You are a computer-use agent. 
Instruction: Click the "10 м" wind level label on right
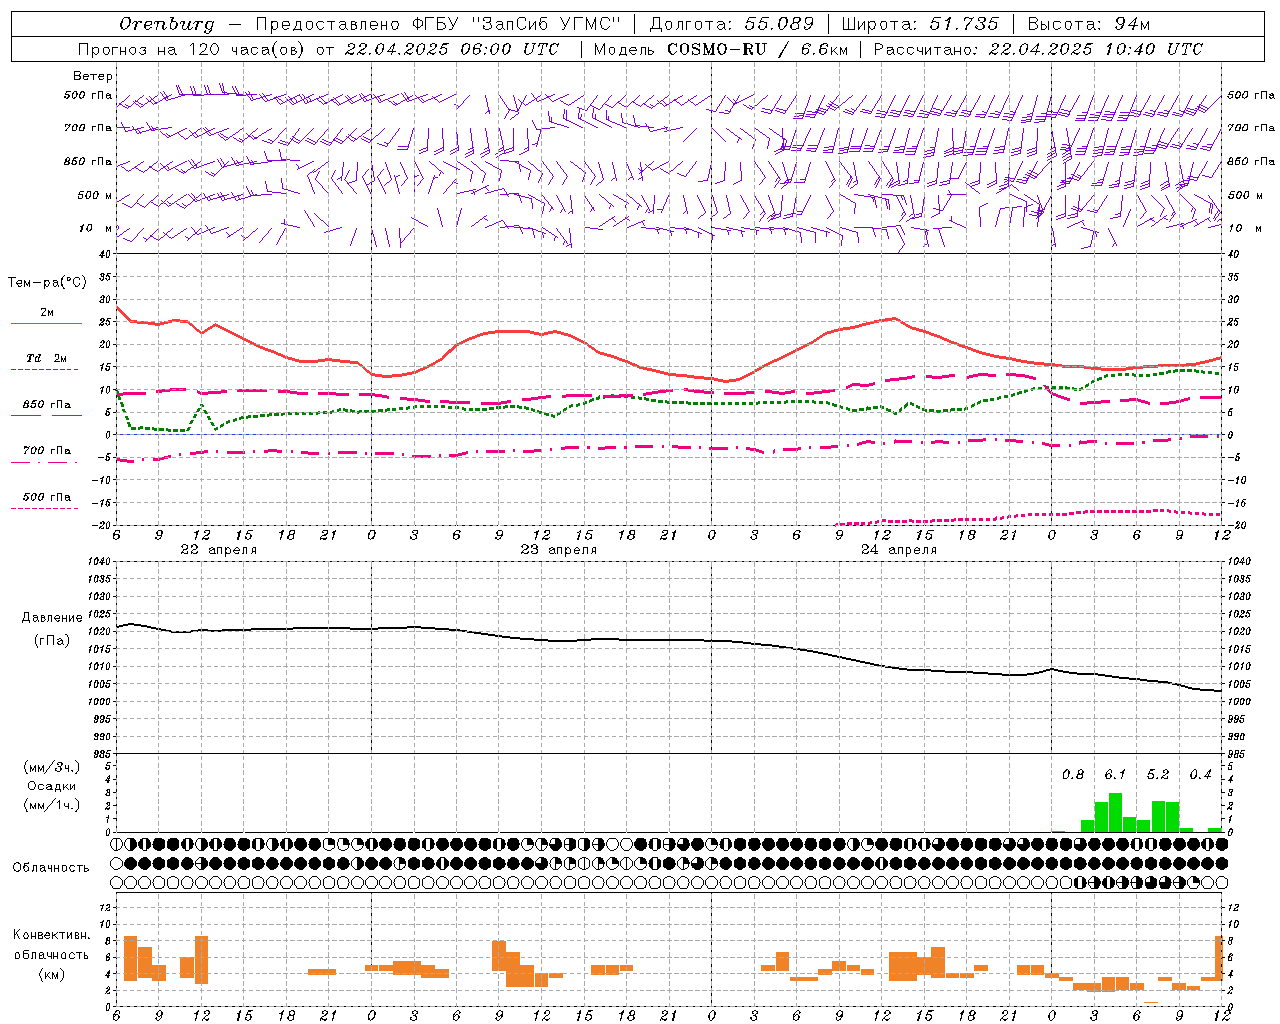click(1244, 228)
